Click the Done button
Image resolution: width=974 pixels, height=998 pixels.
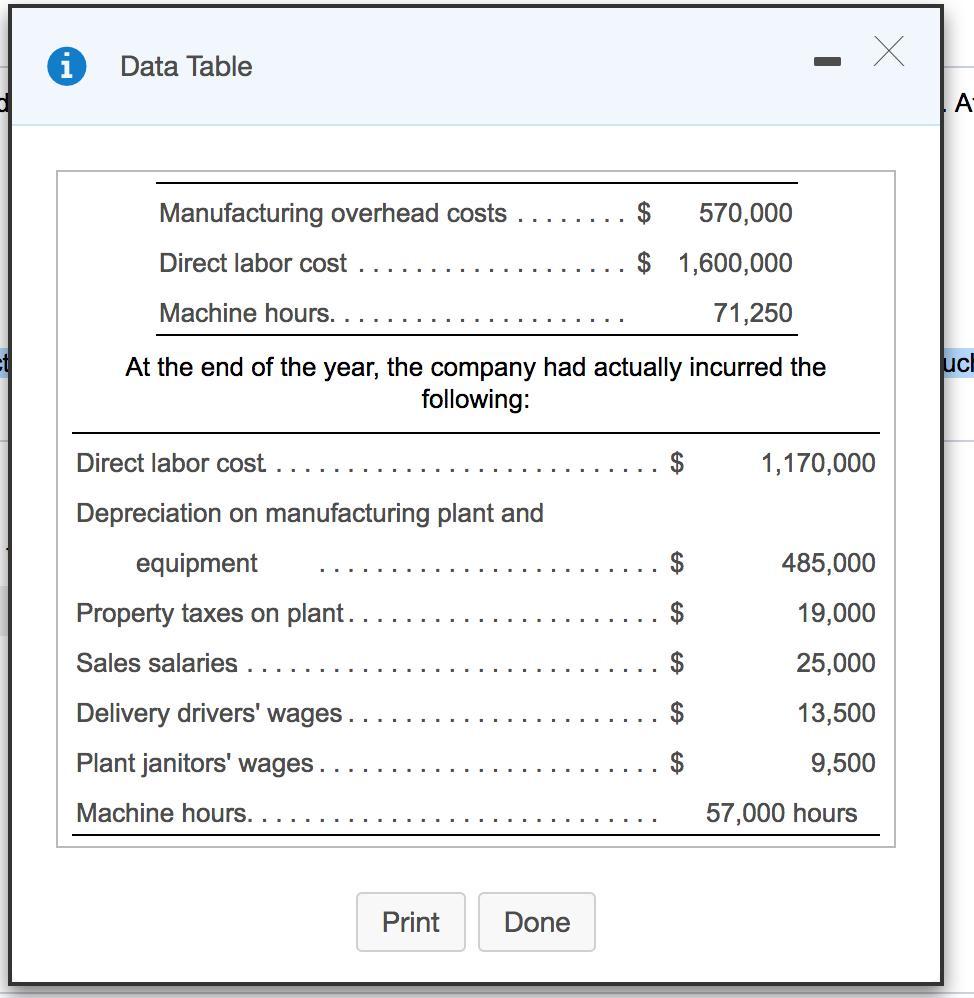tap(536, 922)
